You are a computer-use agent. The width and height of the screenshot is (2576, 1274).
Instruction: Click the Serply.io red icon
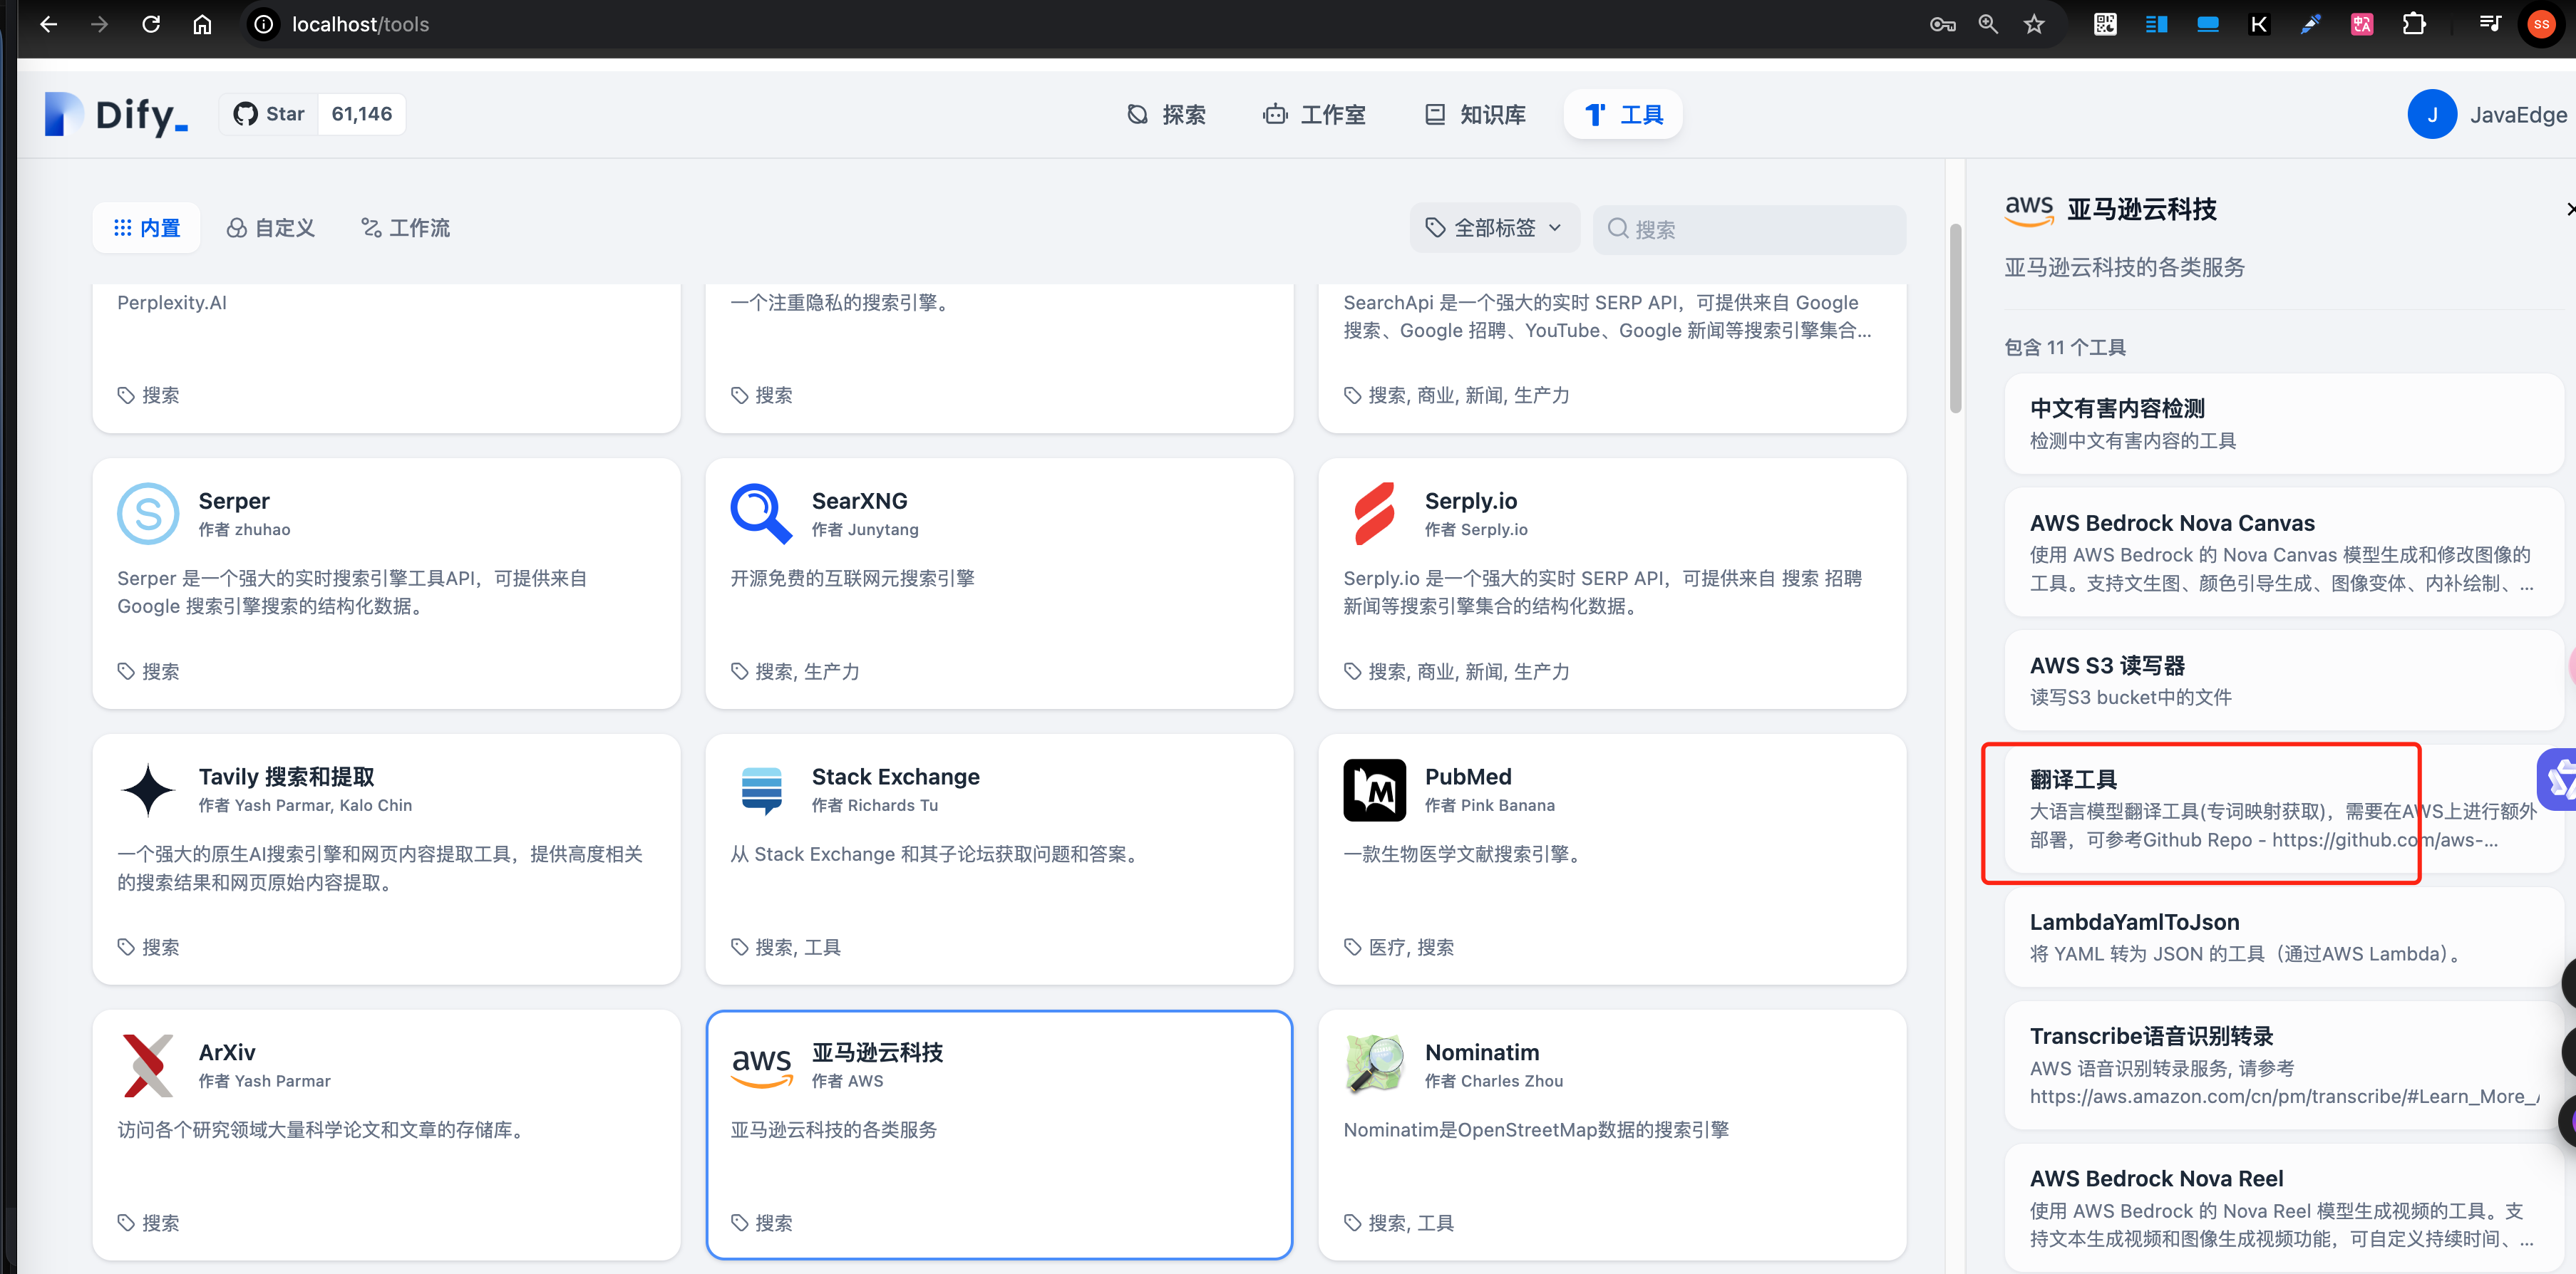tap(1374, 514)
